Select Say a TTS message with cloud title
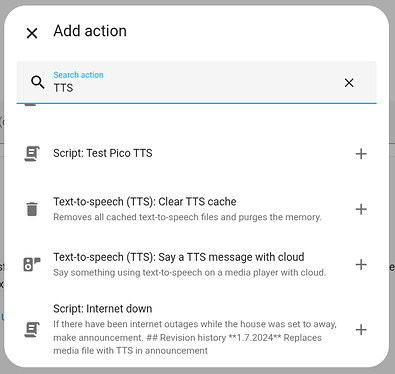 click(179, 257)
